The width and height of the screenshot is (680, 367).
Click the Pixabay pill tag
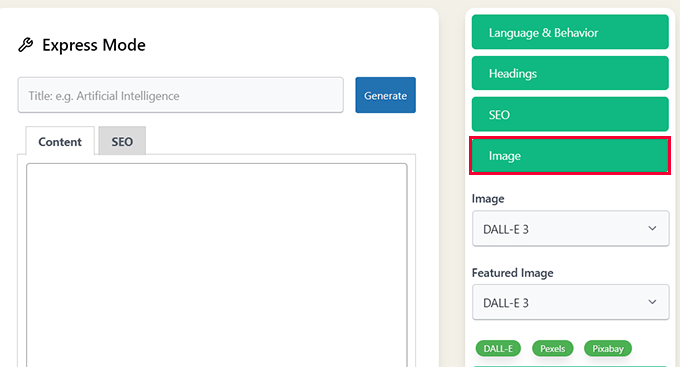608,348
